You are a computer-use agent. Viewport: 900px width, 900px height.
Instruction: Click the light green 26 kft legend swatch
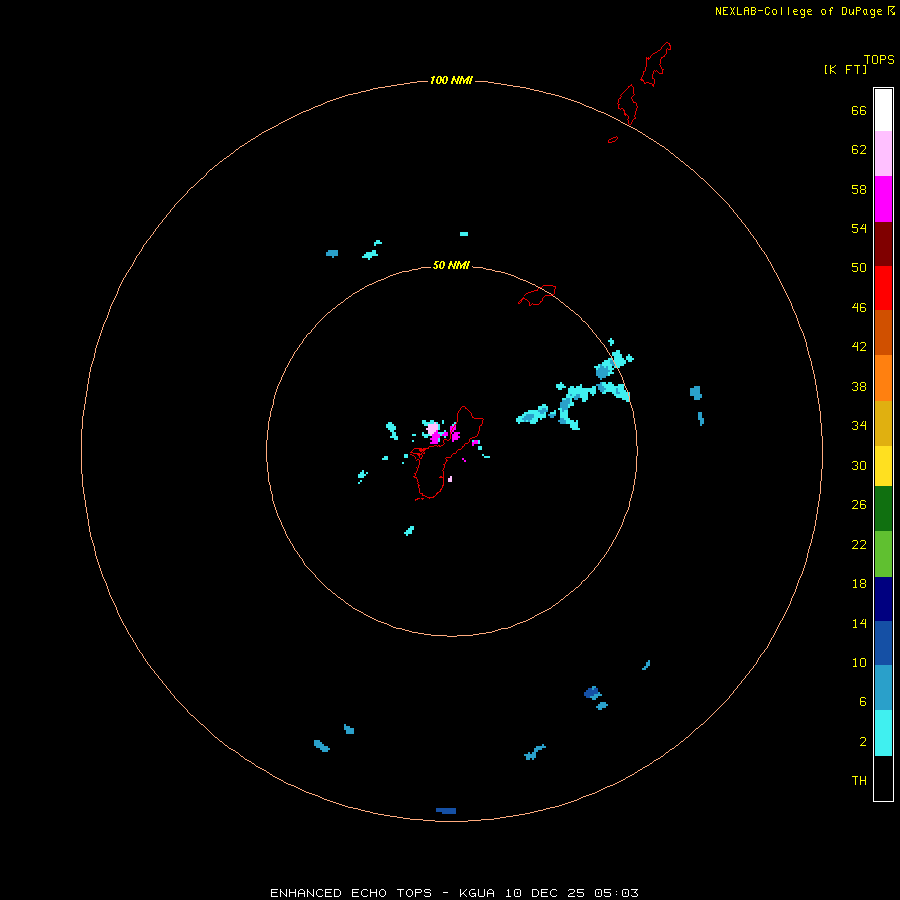point(883,554)
